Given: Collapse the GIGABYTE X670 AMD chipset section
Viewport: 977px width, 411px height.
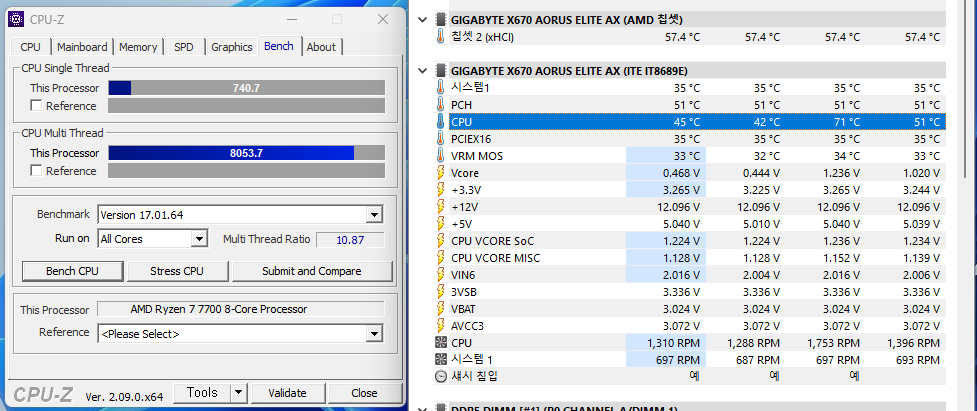Looking at the screenshot, I should 423,20.
